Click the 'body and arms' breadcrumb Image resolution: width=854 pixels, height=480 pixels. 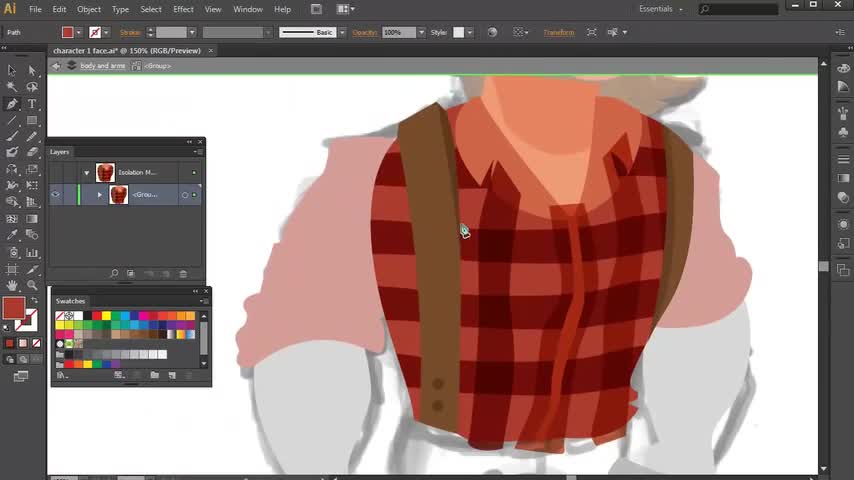(x=102, y=66)
